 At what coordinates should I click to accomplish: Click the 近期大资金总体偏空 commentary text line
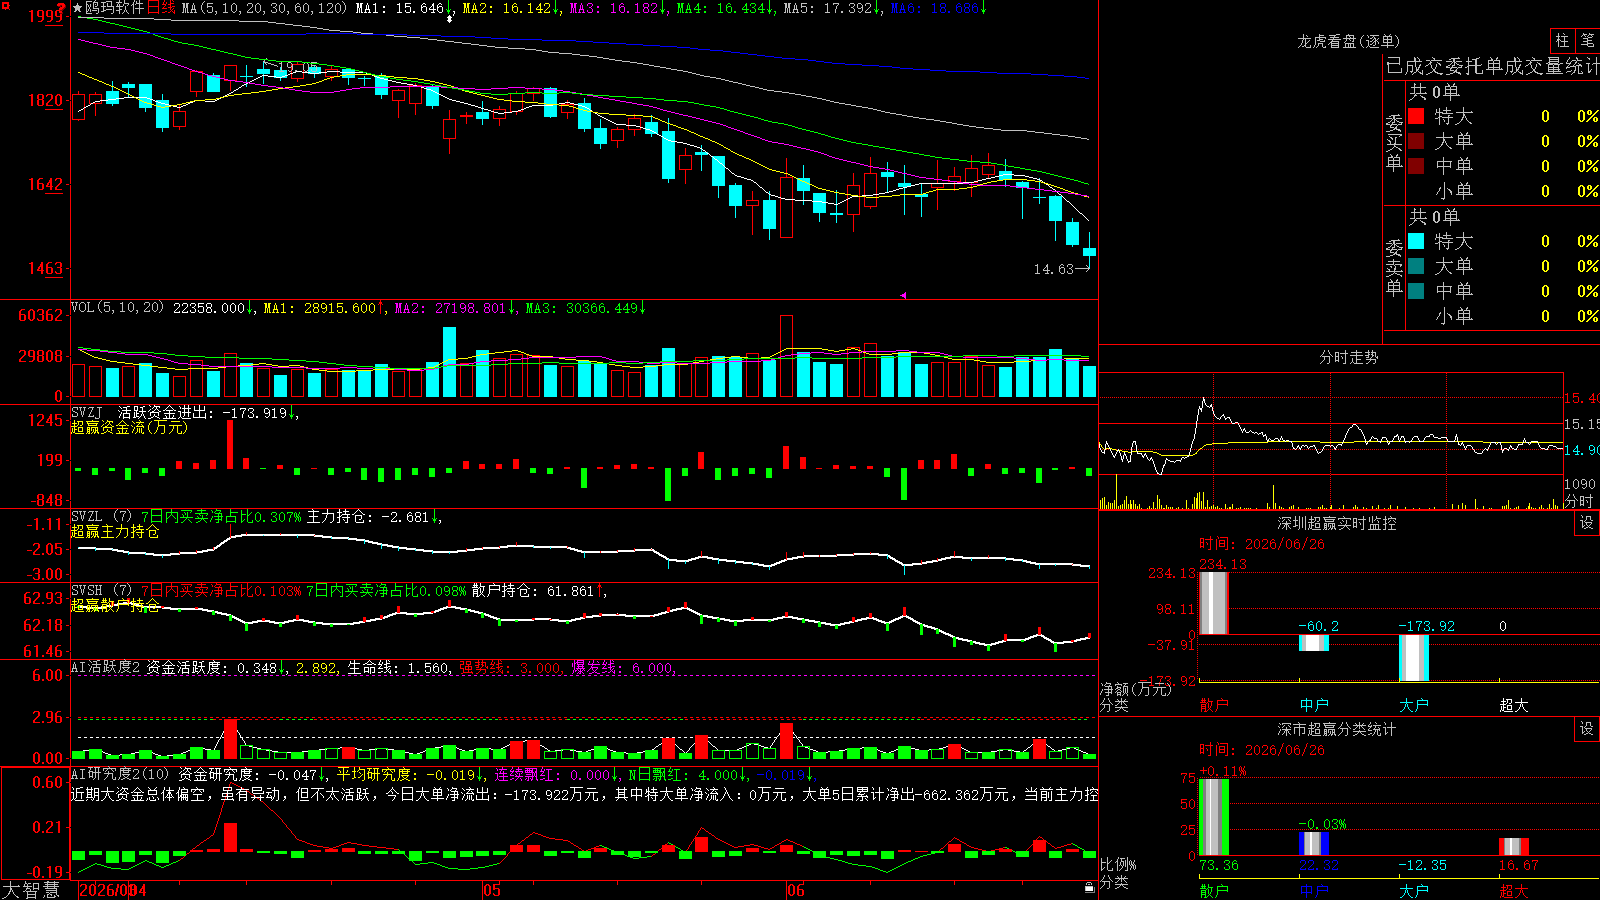[584, 794]
